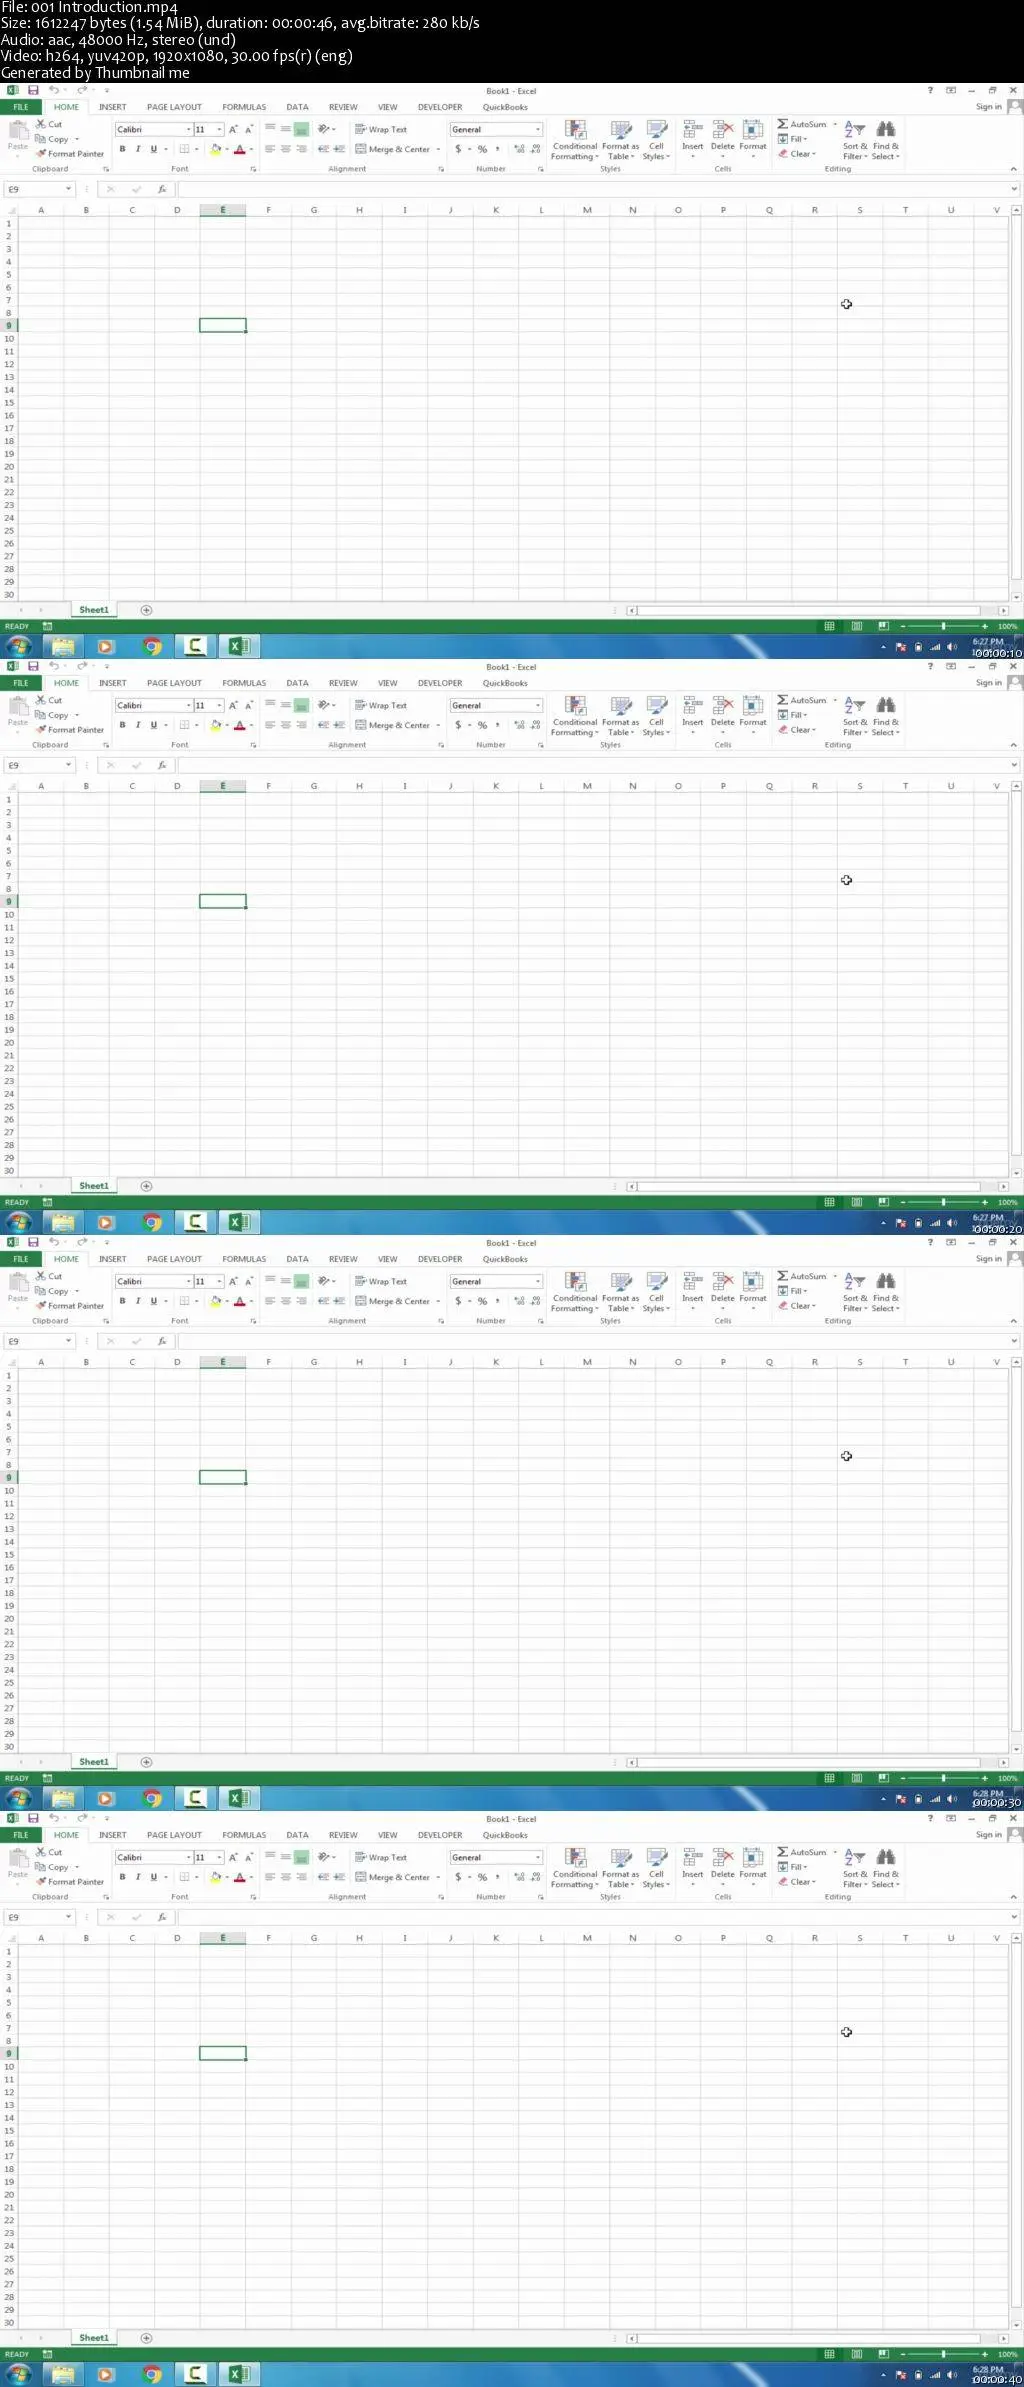This screenshot has width=1024, height=2387.
Task: Toggle Bold in the 00:00:10 frame
Action: point(122,149)
